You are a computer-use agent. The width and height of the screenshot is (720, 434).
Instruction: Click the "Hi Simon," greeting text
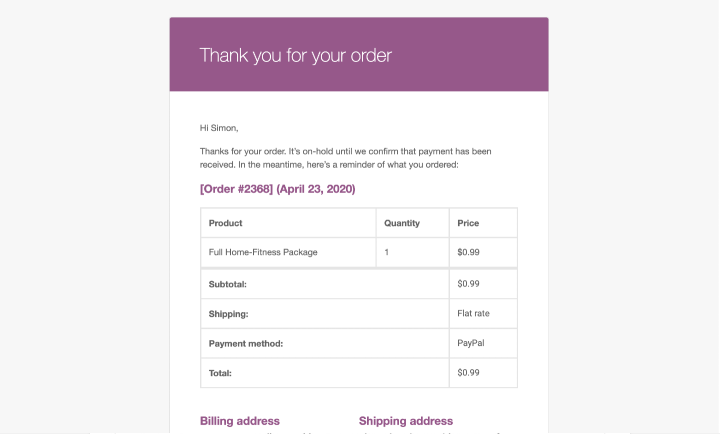click(219, 128)
